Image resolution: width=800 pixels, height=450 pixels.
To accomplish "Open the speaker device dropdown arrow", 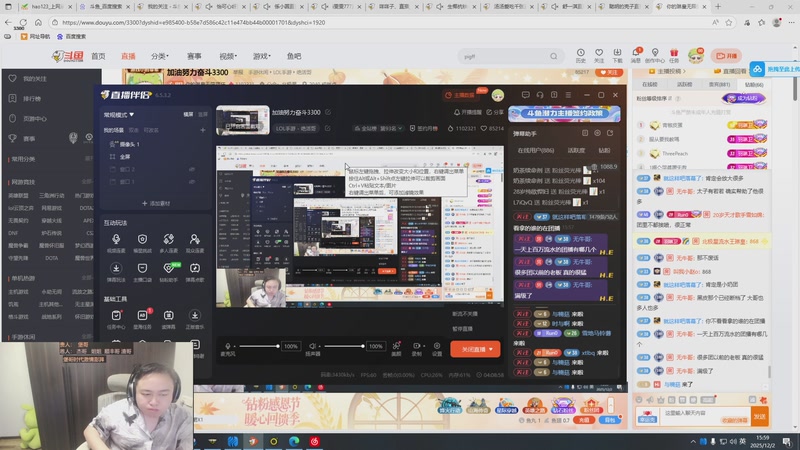I will [x=319, y=346].
